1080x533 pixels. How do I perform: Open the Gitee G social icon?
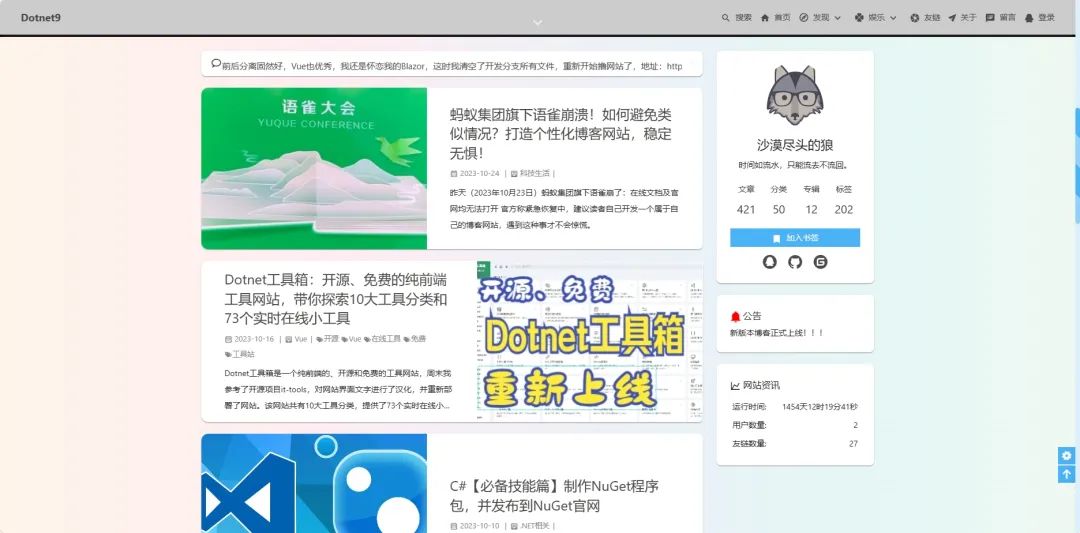(820, 262)
